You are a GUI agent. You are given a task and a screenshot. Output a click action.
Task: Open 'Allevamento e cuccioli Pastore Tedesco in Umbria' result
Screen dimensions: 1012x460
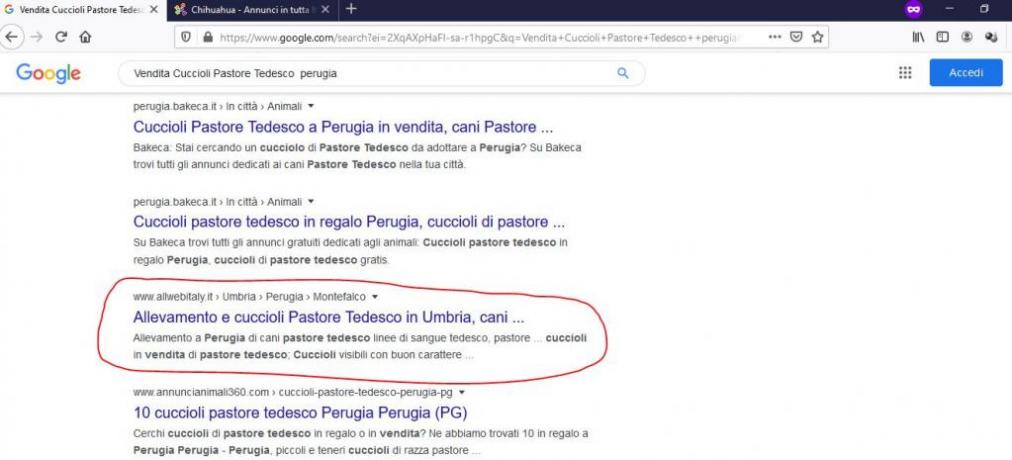329,317
